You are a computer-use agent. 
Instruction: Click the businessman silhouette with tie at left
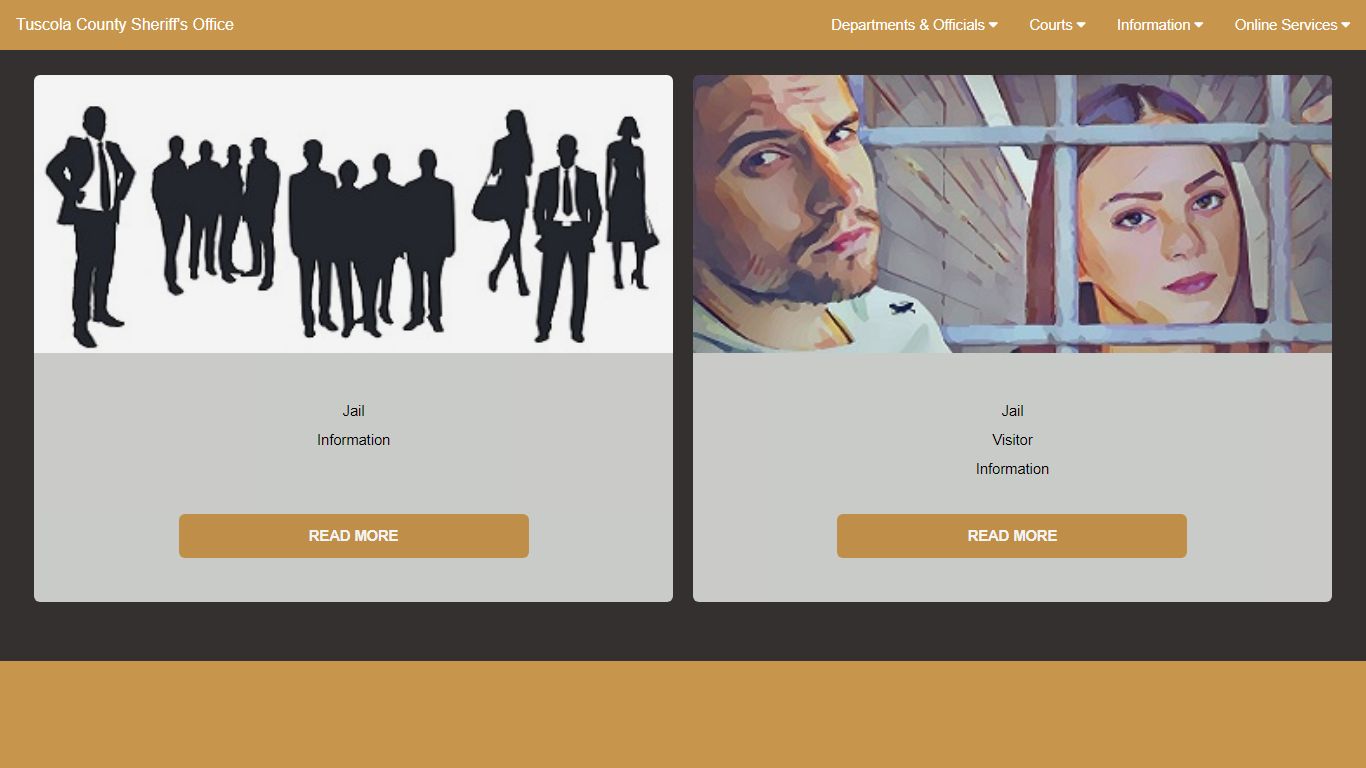coord(90,226)
